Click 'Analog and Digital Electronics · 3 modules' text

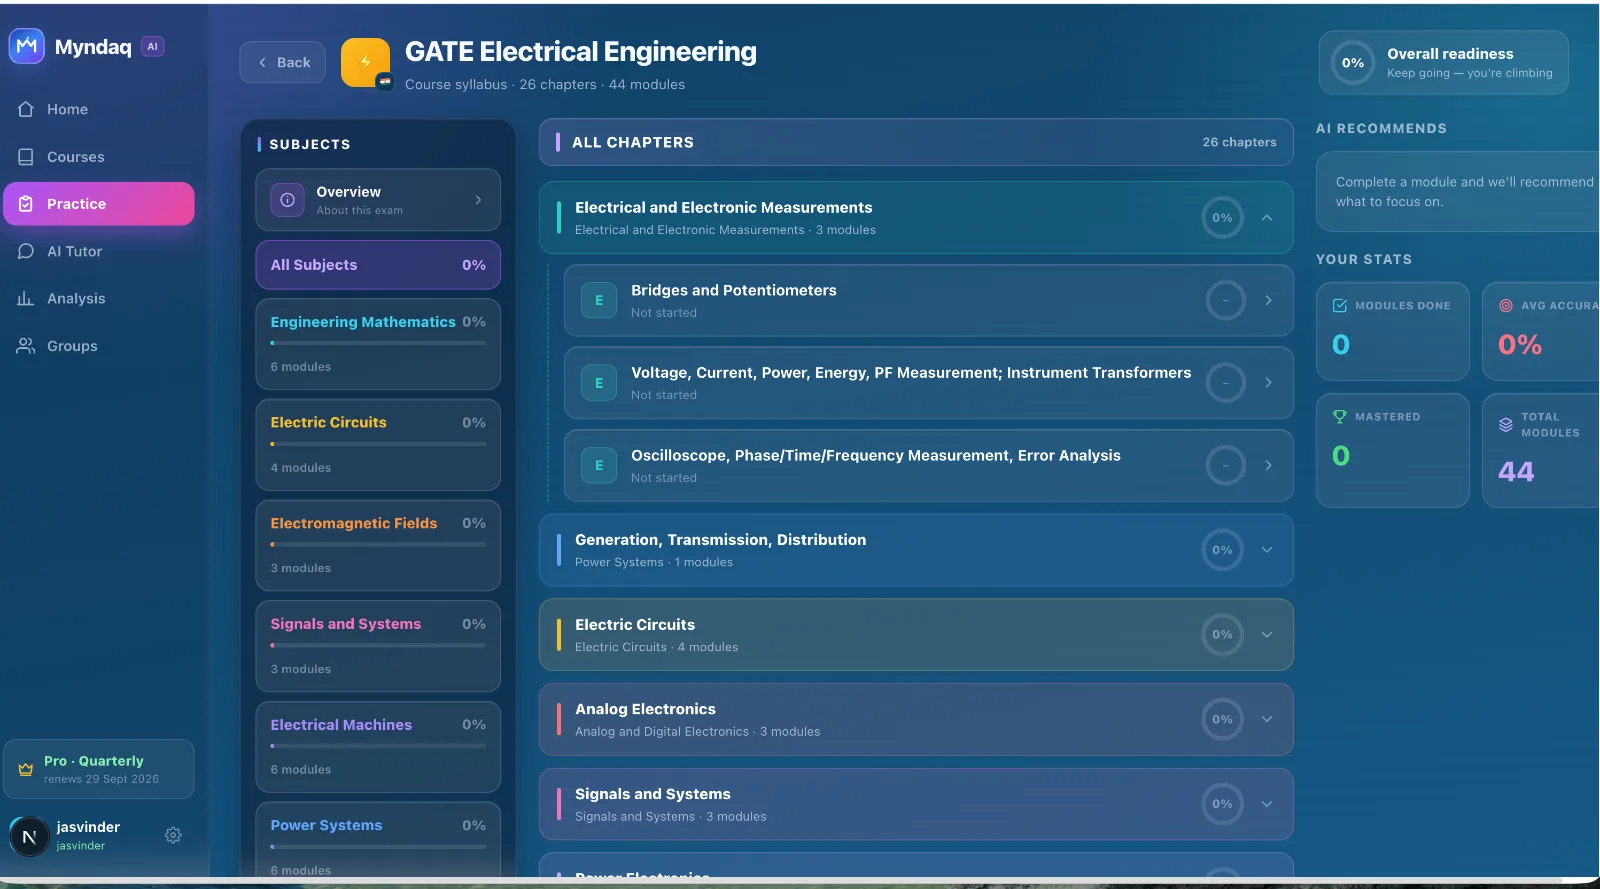698,732
